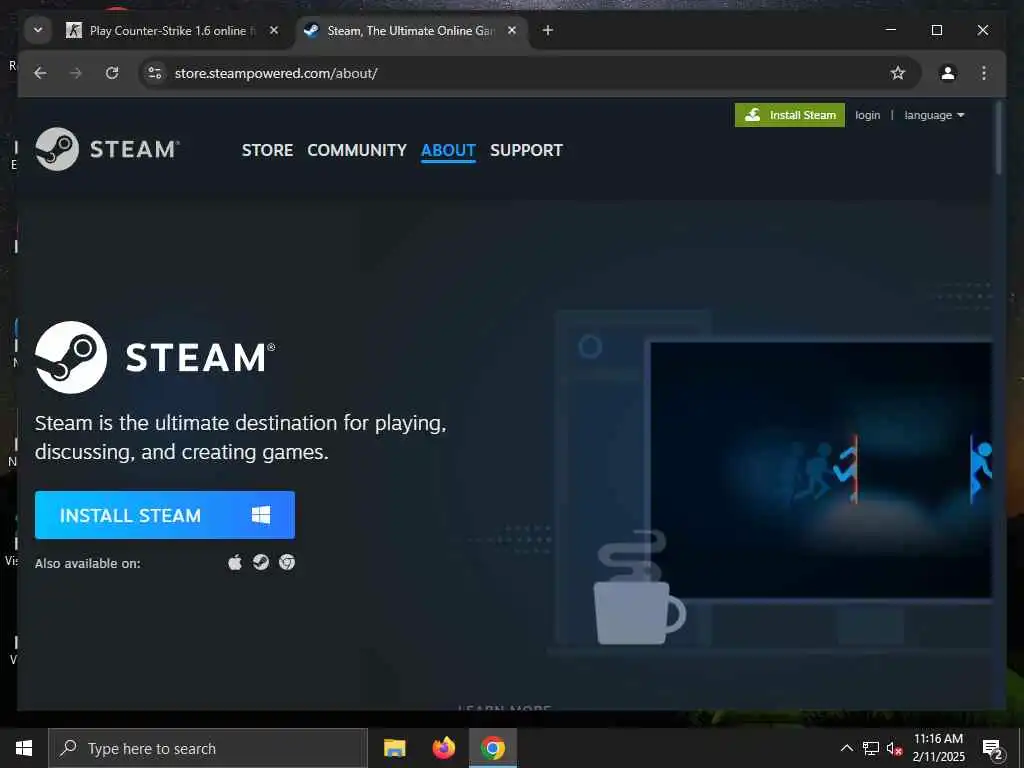
Task: Click the 'Also available on:' label
Action: point(88,563)
